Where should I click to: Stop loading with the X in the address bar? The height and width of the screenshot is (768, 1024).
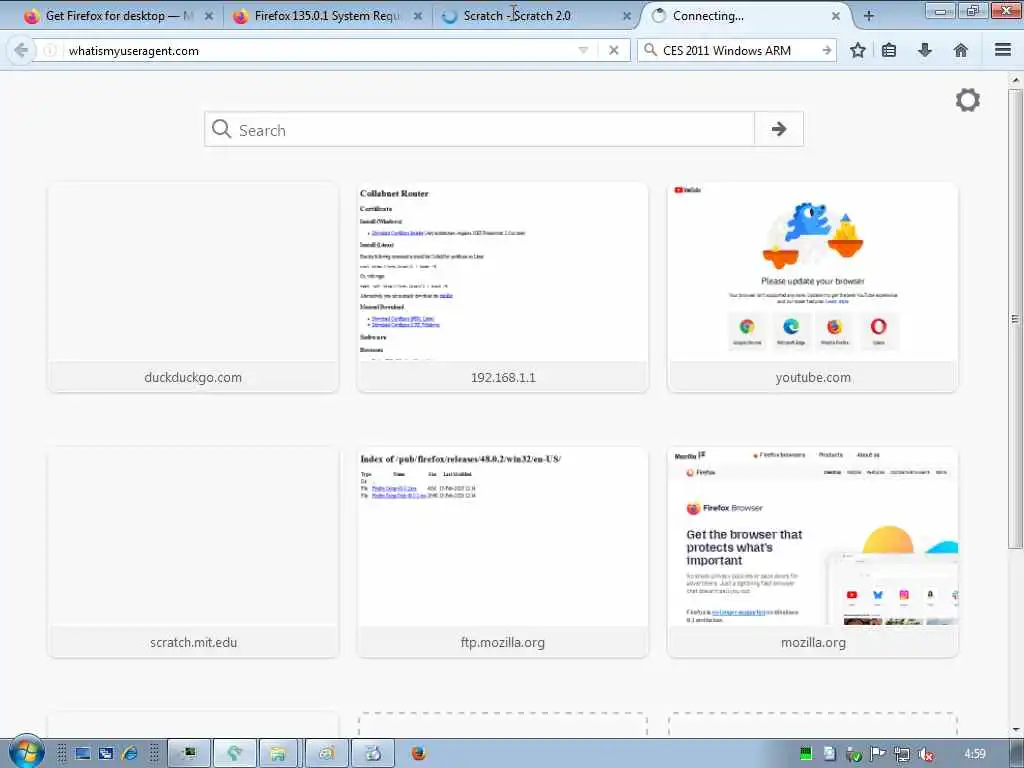[613, 50]
